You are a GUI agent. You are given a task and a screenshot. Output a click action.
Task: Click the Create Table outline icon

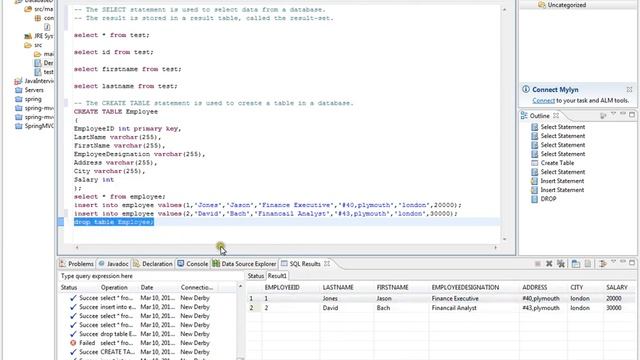pyautogui.click(x=535, y=163)
